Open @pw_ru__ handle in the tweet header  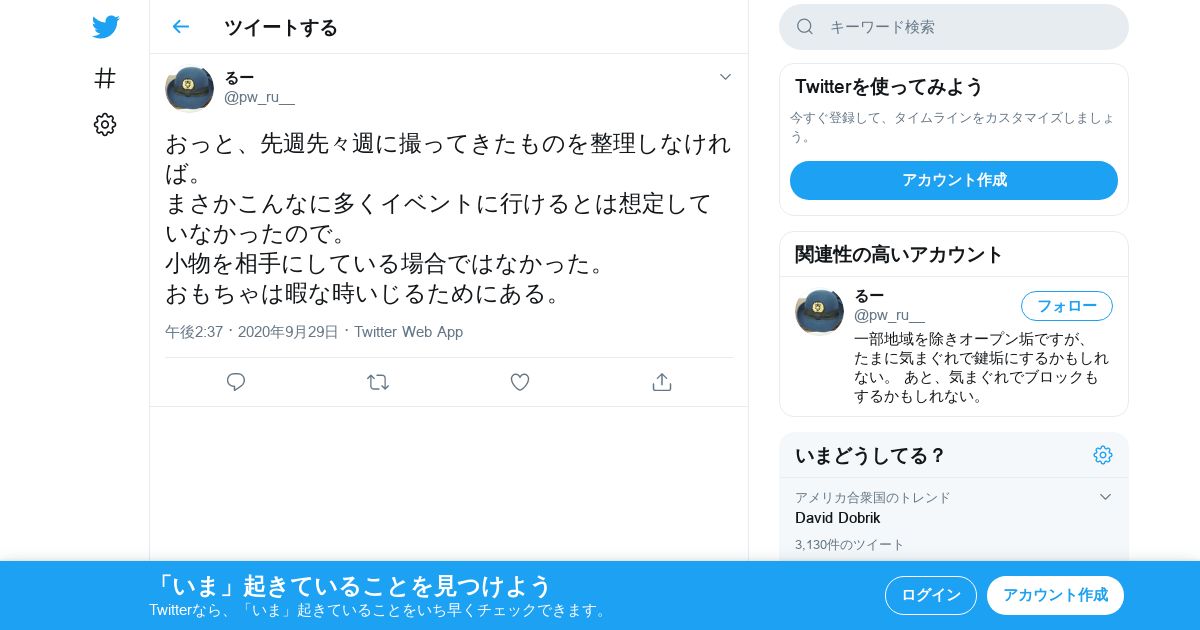click(259, 98)
